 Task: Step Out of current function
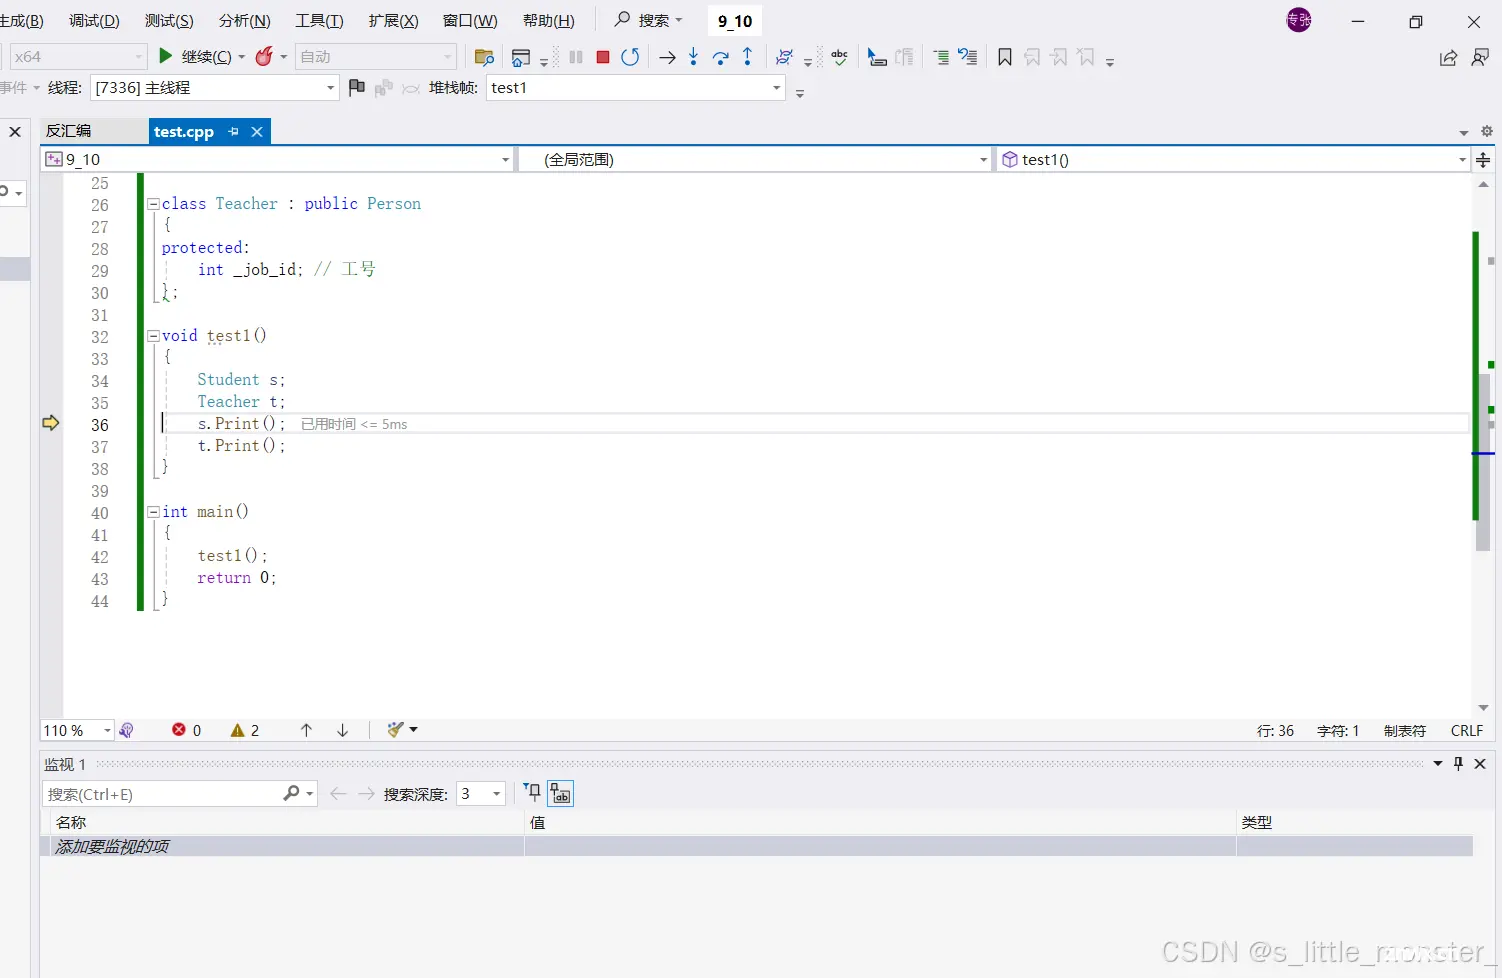coord(747,57)
